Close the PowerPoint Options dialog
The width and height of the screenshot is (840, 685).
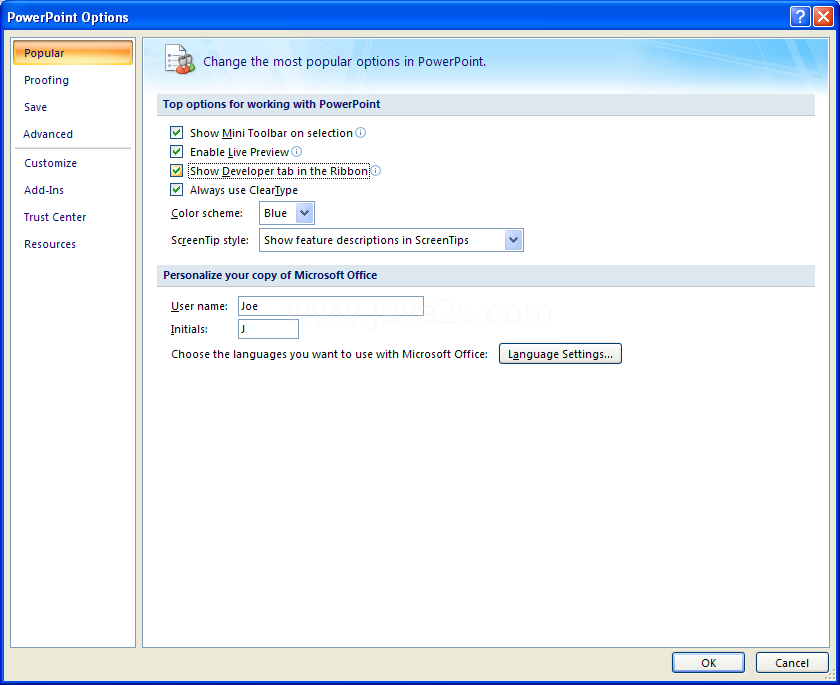coord(823,17)
